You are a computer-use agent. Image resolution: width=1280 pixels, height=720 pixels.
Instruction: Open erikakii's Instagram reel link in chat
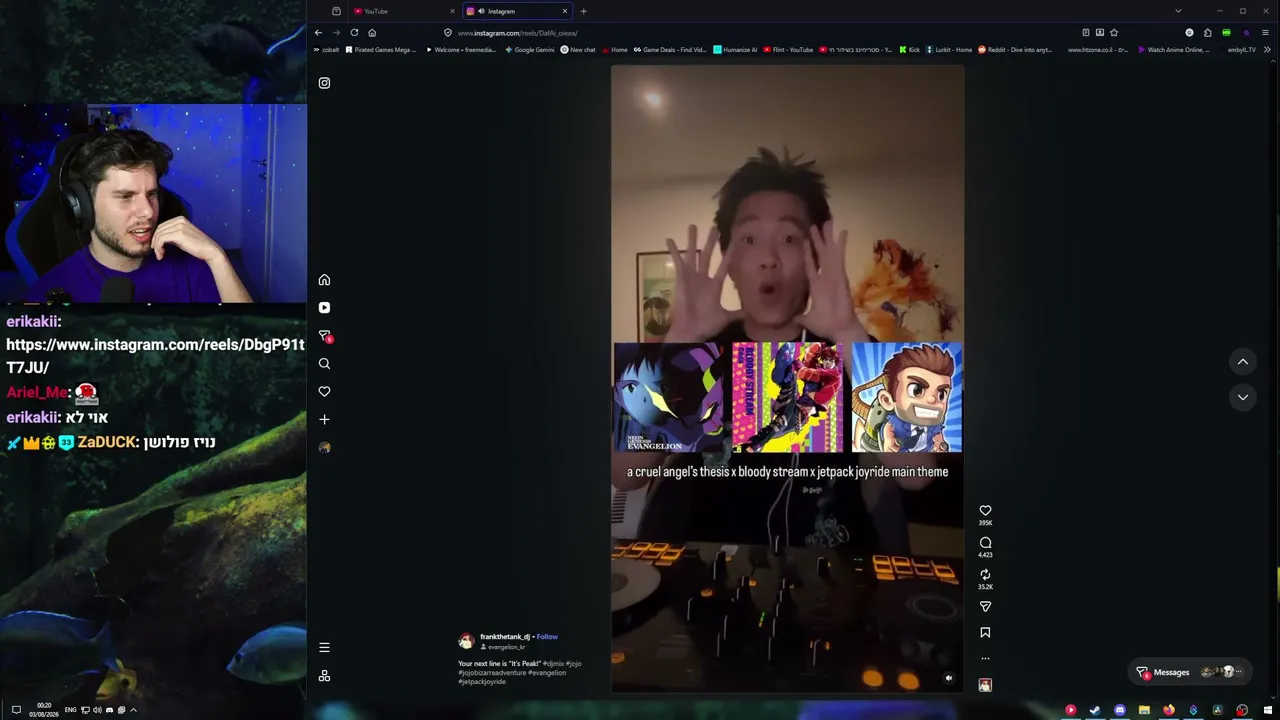click(x=155, y=356)
